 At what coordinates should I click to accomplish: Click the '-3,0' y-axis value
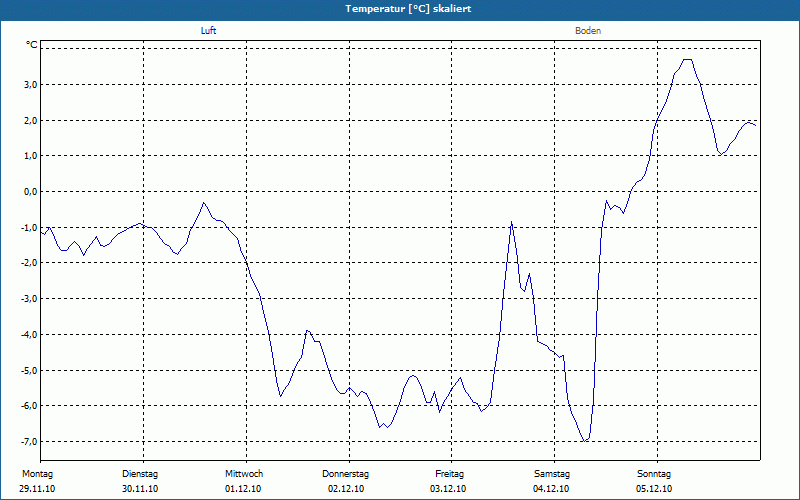(30, 298)
